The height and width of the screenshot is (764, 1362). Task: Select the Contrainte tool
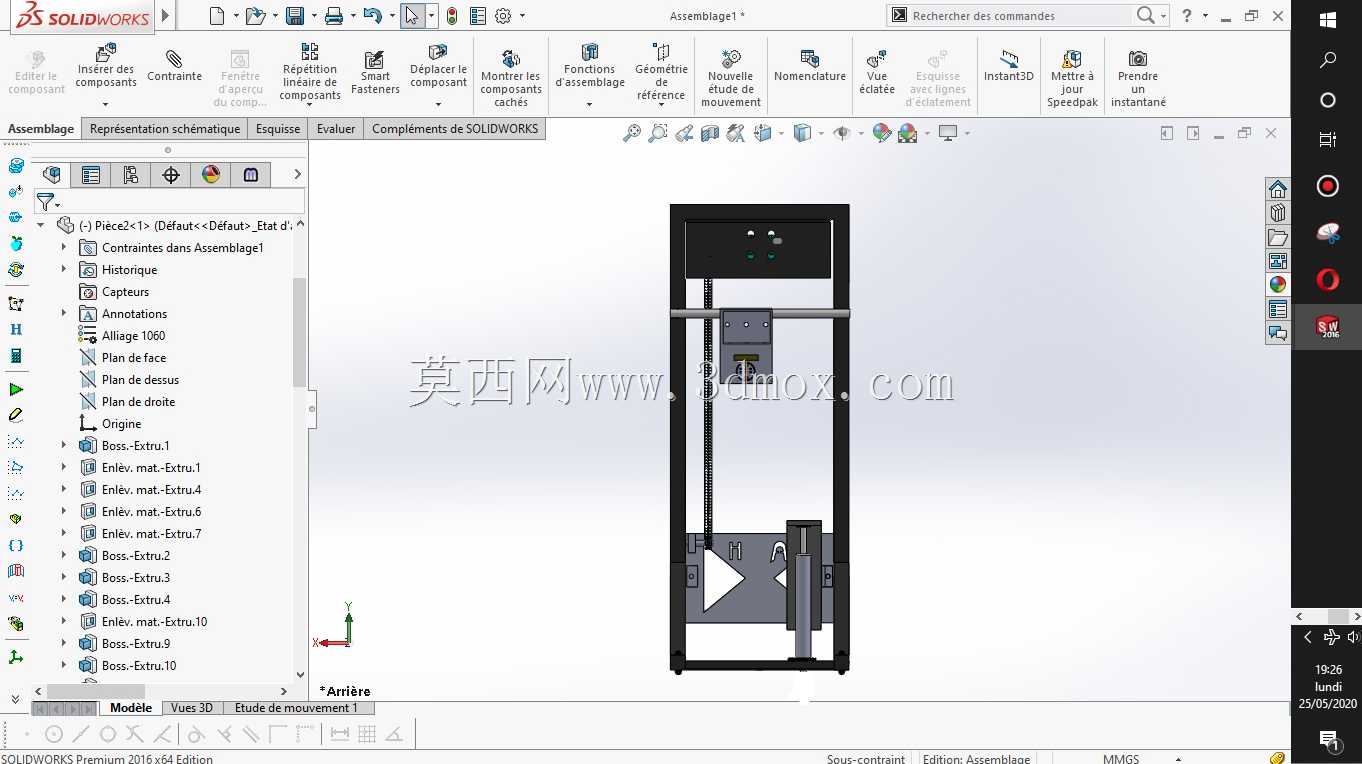point(174,66)
